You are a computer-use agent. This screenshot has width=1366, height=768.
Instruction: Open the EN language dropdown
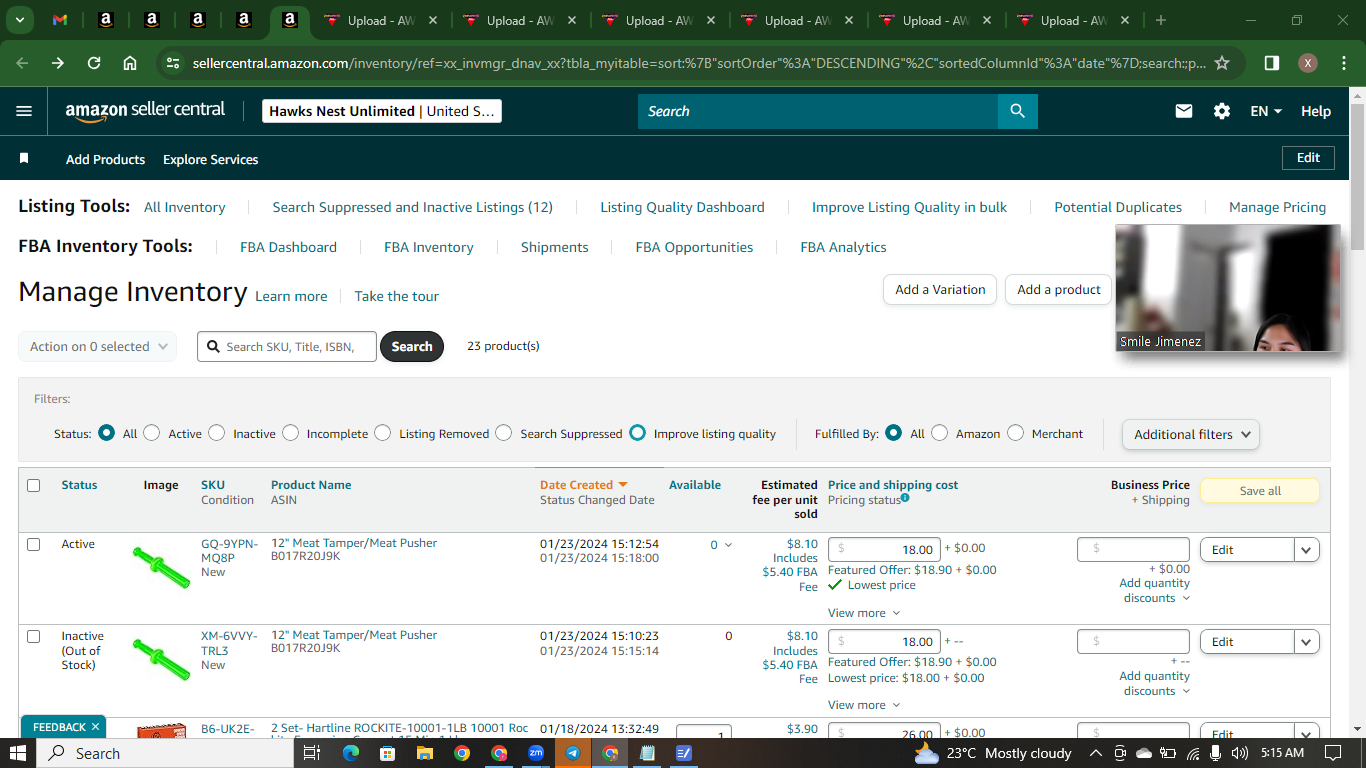click(x=1266, y=111)
